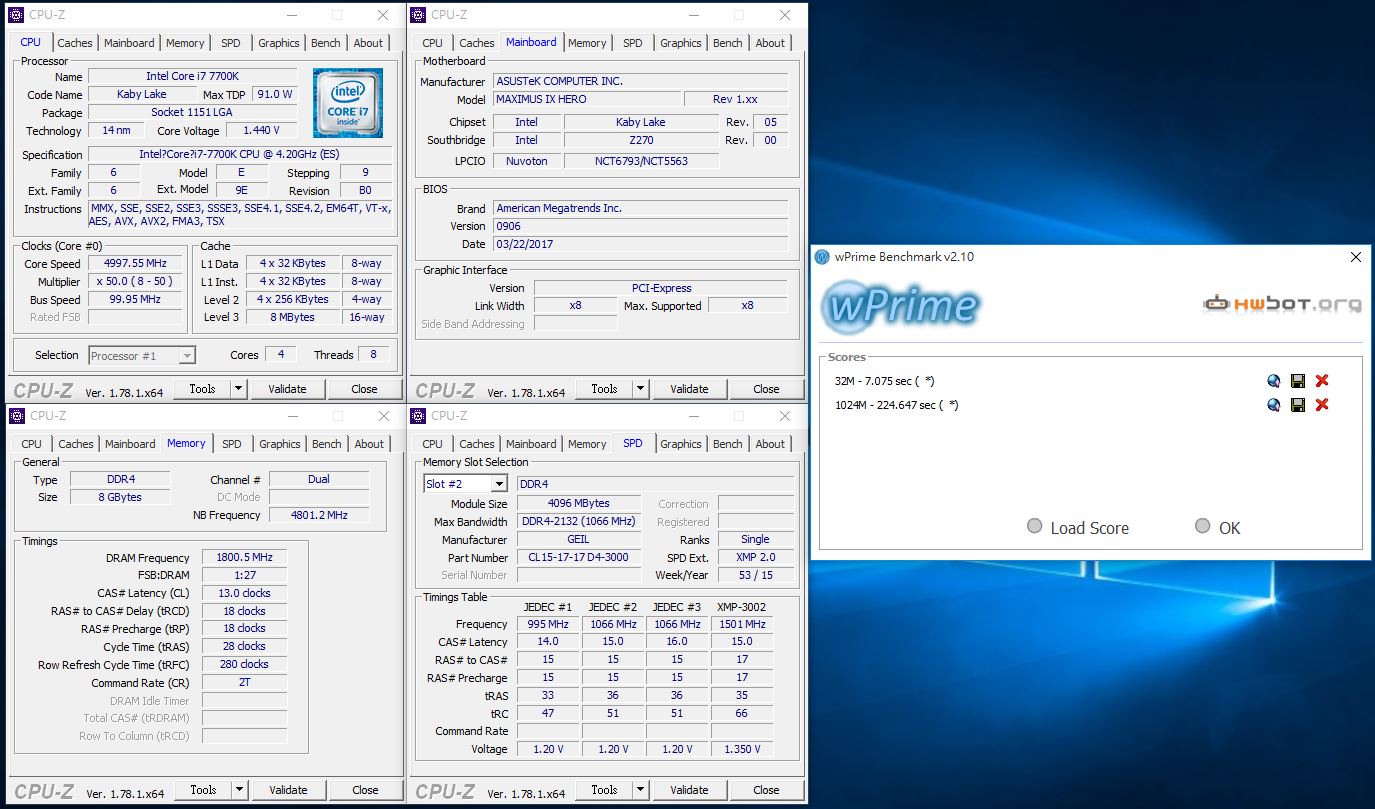1375x809 pixels.
Task: Click the FSB:DRAM ratio 1:27 value
Action: tap(244, 575)
